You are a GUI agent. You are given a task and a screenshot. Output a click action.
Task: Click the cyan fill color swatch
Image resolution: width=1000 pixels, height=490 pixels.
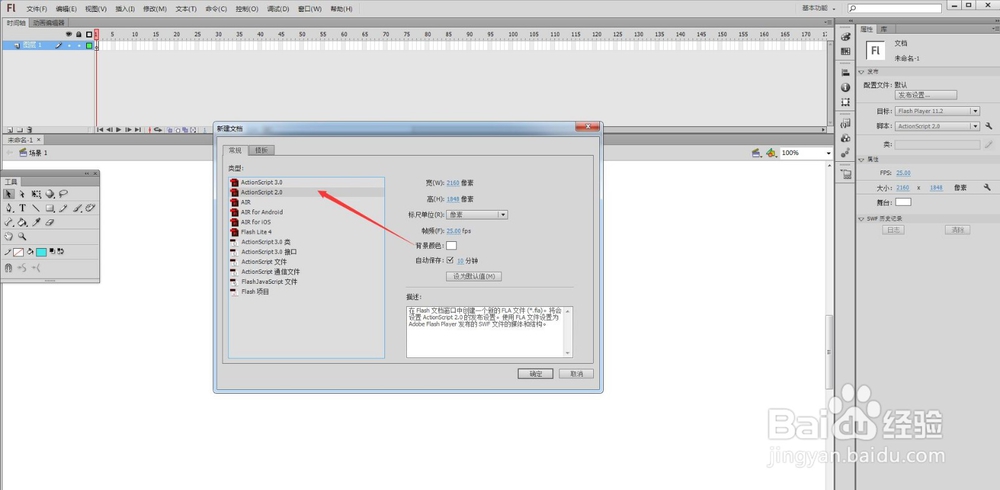click(x=41, y=252)
